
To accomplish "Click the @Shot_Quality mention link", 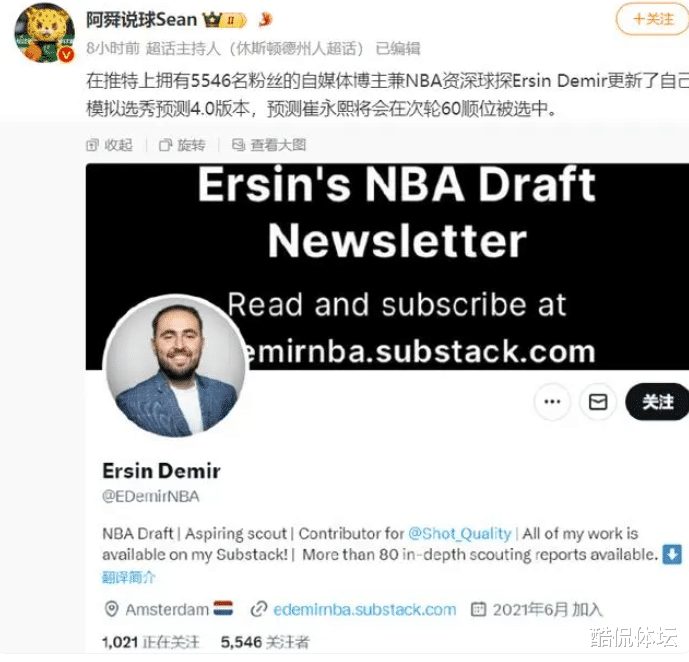I will (460, 533).
